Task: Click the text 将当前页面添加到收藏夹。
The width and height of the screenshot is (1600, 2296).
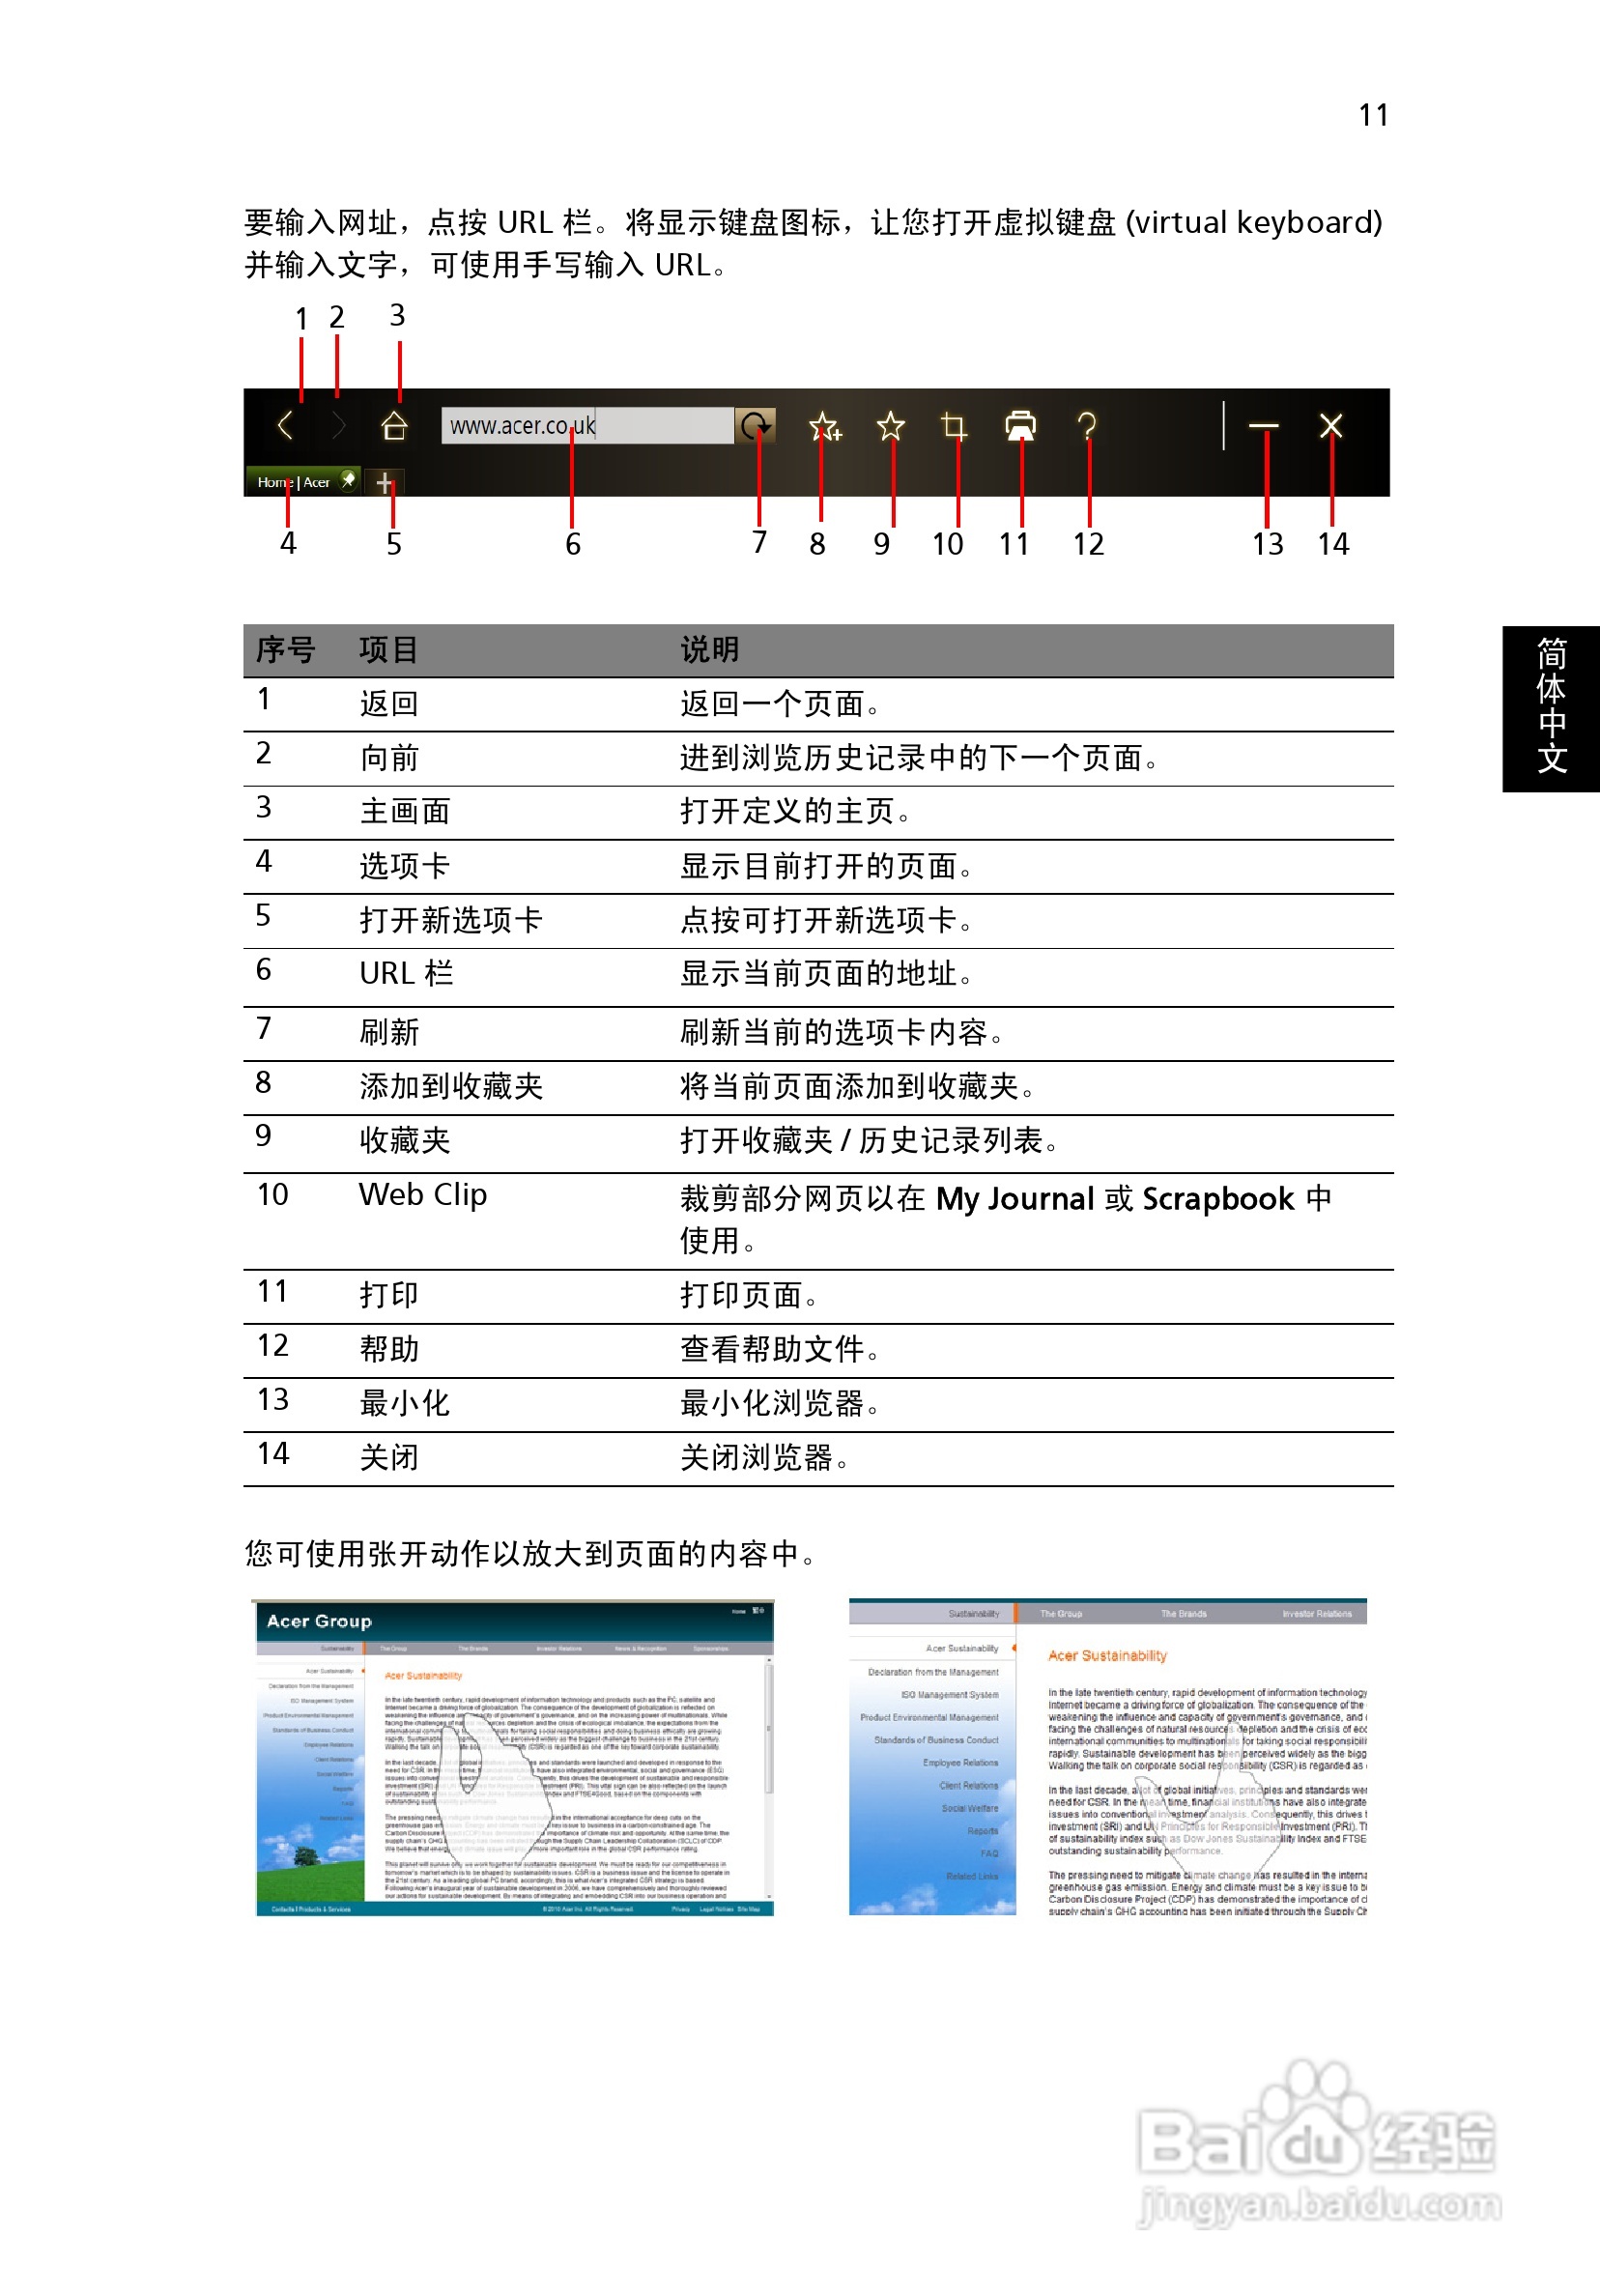Action: click(x=859, y=1086)
